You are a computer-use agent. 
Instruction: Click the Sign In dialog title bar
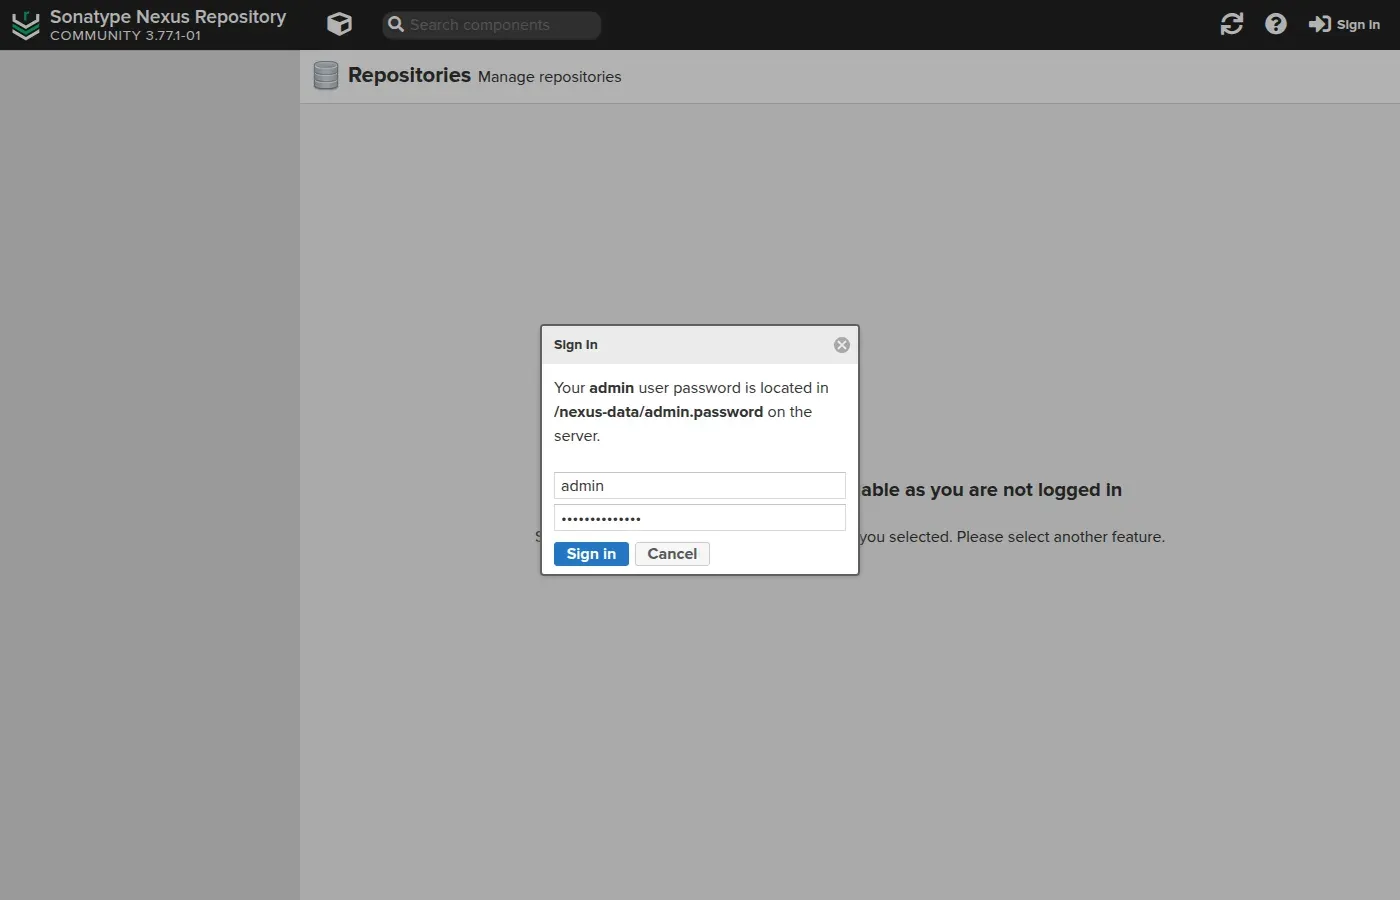(x=700, y=345)
